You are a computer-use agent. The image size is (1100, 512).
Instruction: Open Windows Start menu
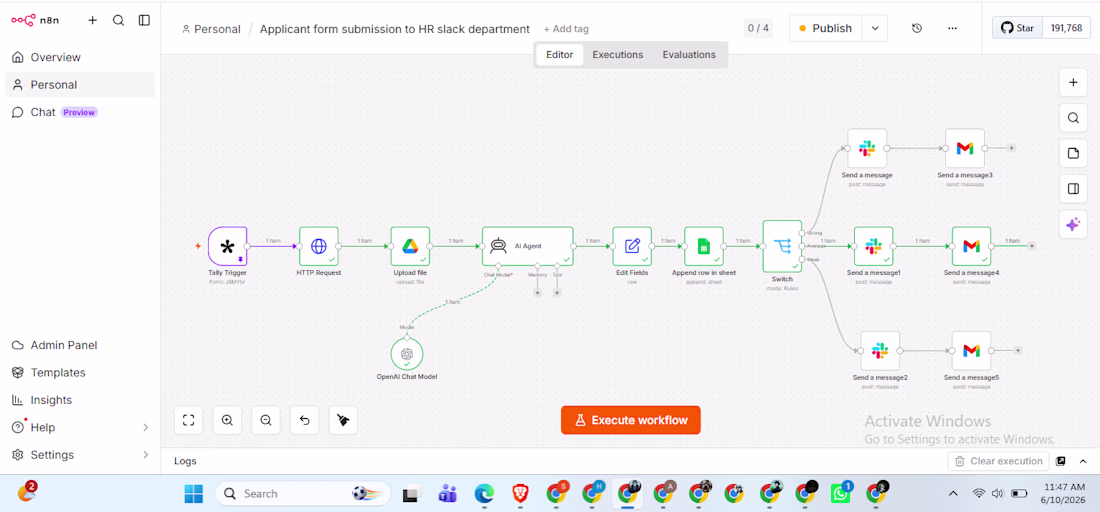pyautogui.click(x=194, y=494)
